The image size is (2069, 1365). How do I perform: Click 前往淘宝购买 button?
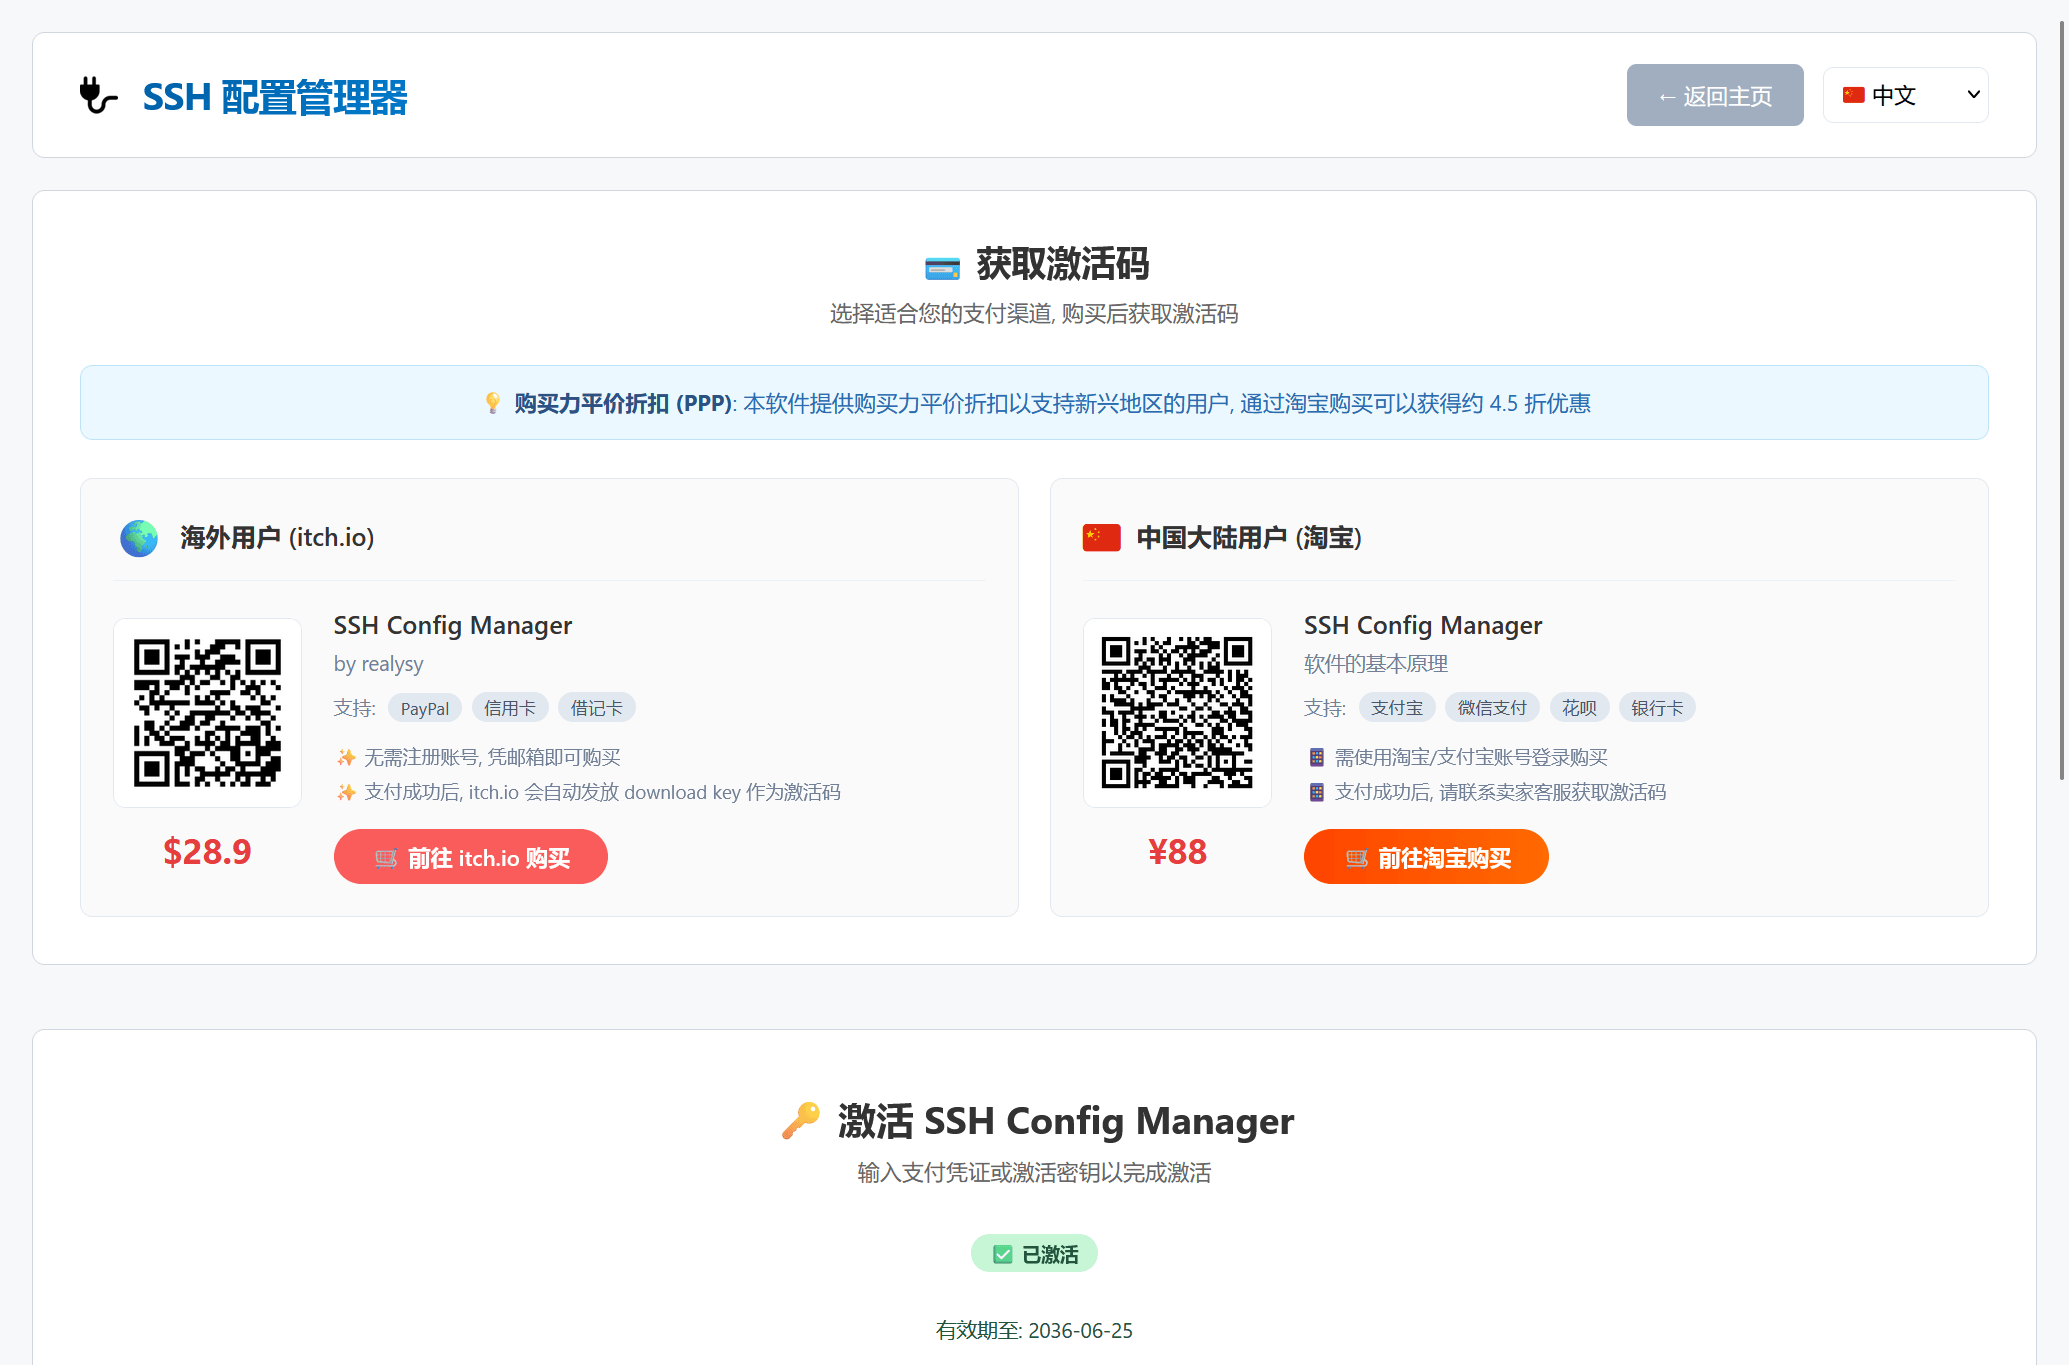click(x=1426, y=857)
